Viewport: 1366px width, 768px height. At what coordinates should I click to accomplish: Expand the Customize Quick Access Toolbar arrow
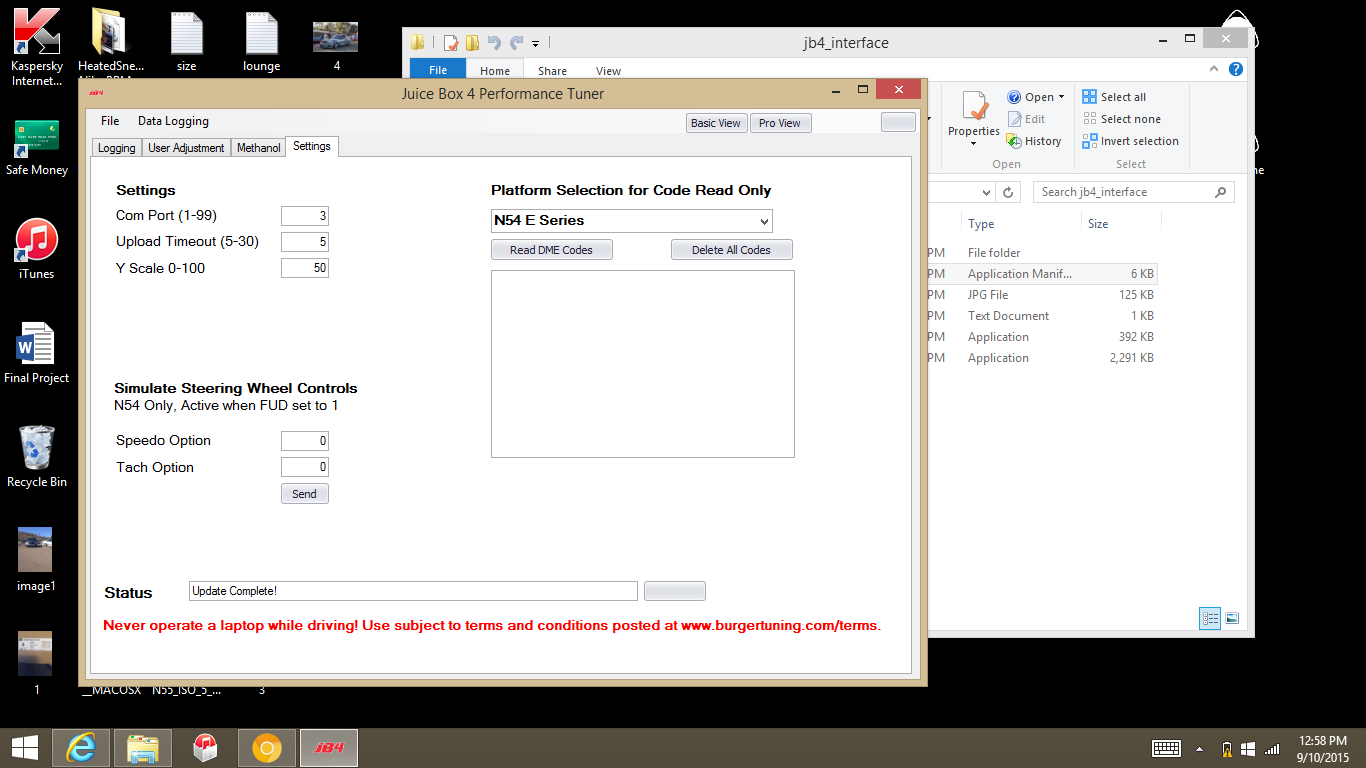coord(535,43)
